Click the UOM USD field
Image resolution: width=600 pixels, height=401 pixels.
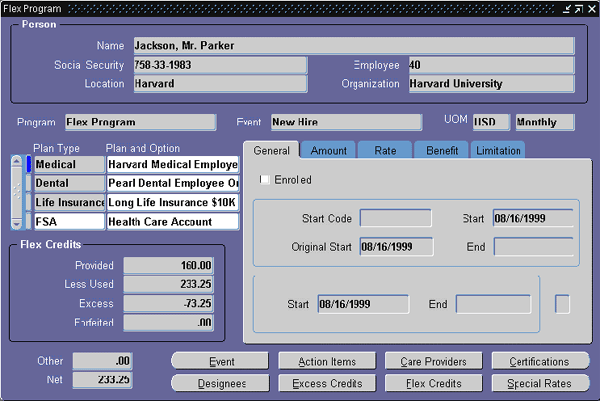click(491, 122)
